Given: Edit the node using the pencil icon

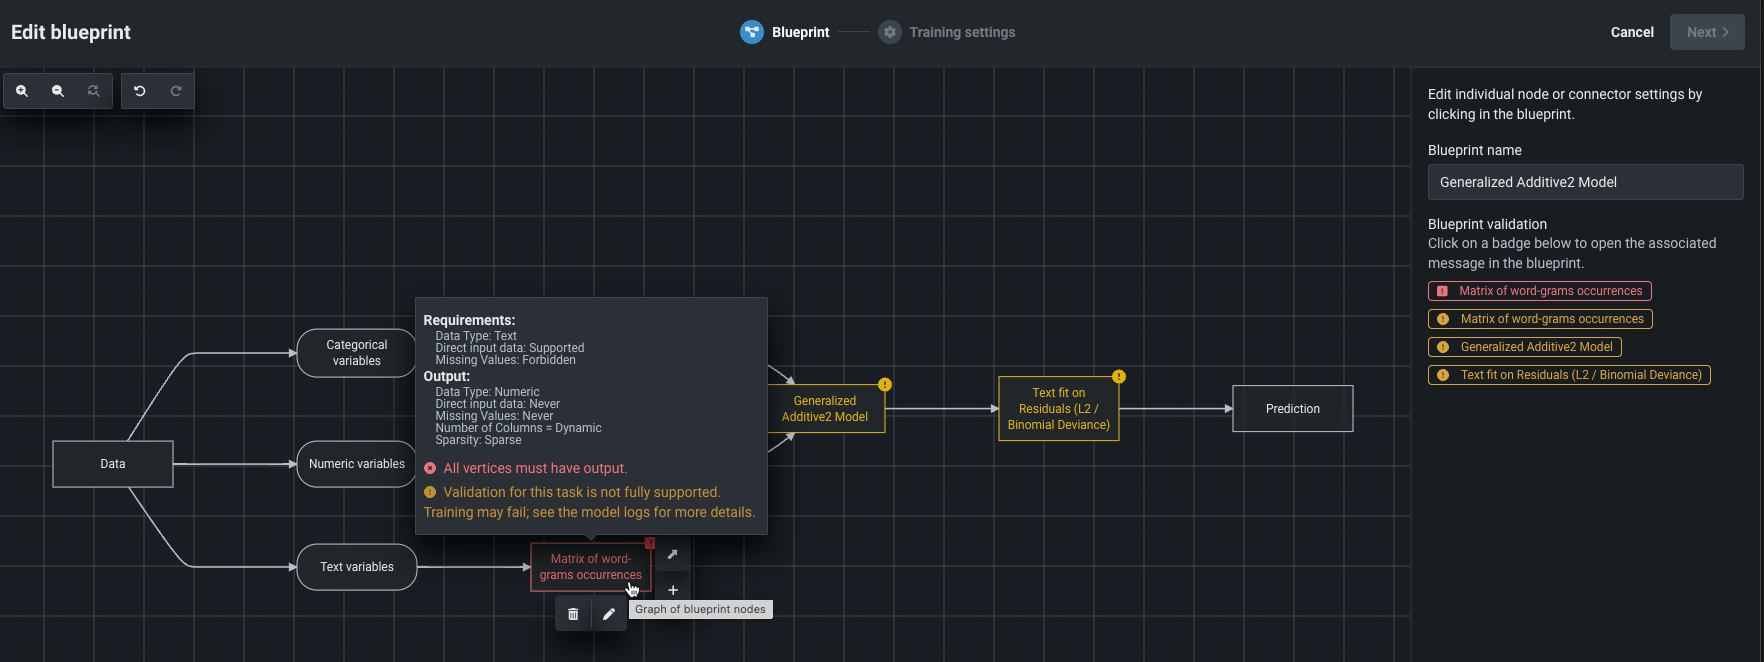Looking at the screenshot, I should point(609,614).
